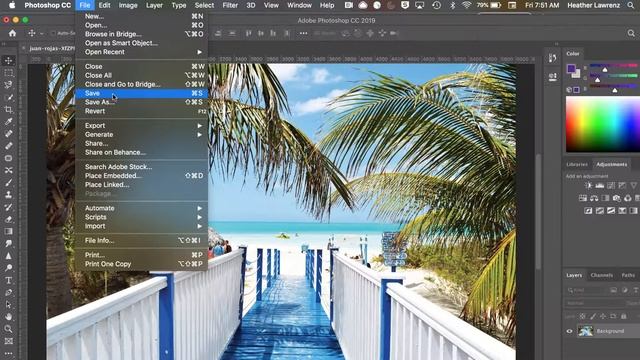This screenshot has height=360, width=640.
Task: Choose Revert in the File menu
Action: click(141, 111)
